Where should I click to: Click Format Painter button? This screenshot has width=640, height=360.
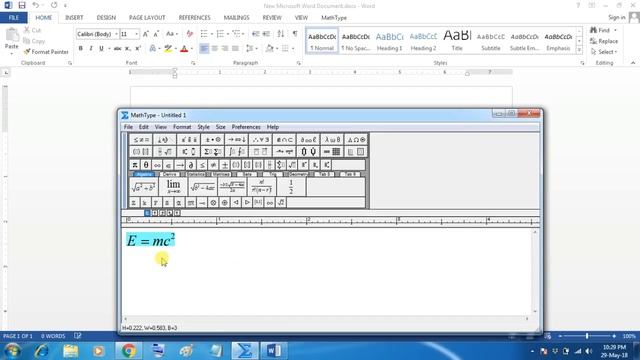coord(46,52)
